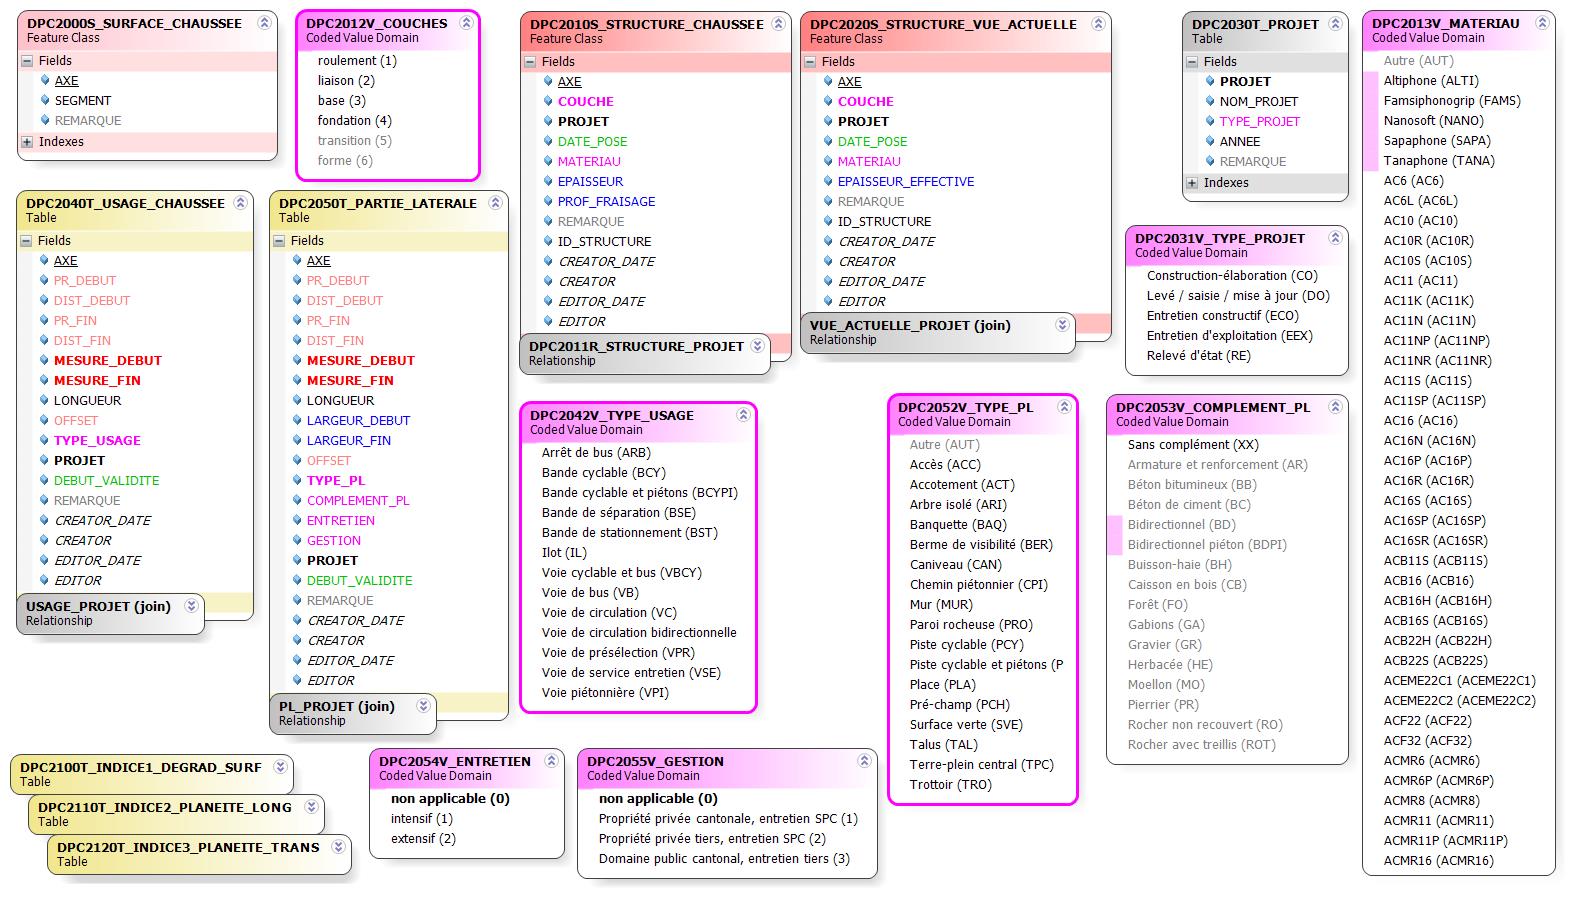The width and height of the screenshot is (1585, 908).
Task: Collapse the DPC2012V_COUCHES domain box using its chevron
Action: click(466, 23)
